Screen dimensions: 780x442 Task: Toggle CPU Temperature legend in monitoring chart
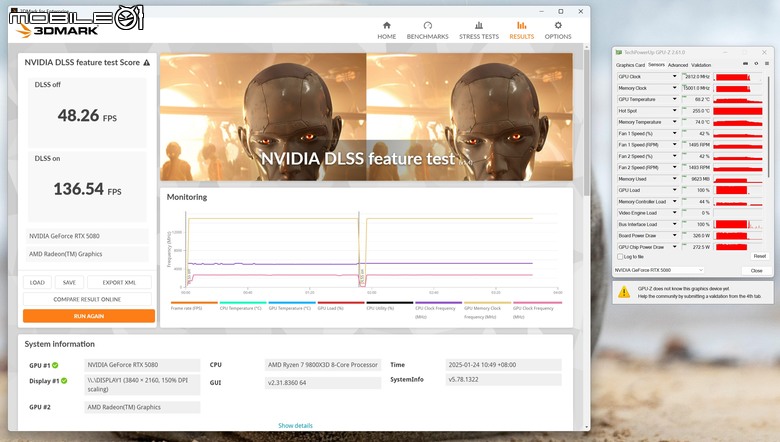[243, 306]
